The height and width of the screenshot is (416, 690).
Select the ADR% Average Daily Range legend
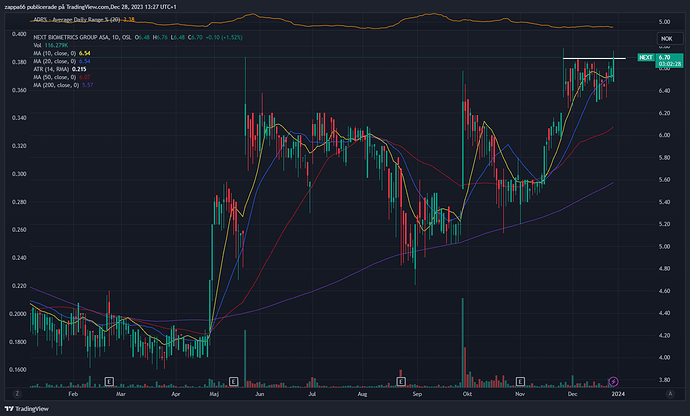[84, 19]
